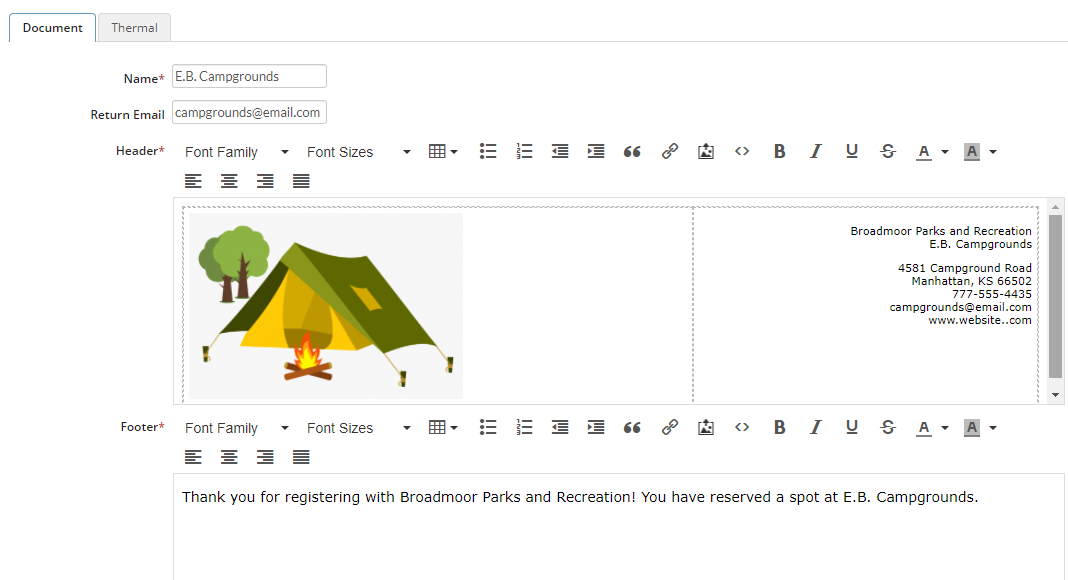Apply blockquote in Header toolbar
Image resolution: width=1068 pixels, height=580 pixels.
[x=632, y=151]
